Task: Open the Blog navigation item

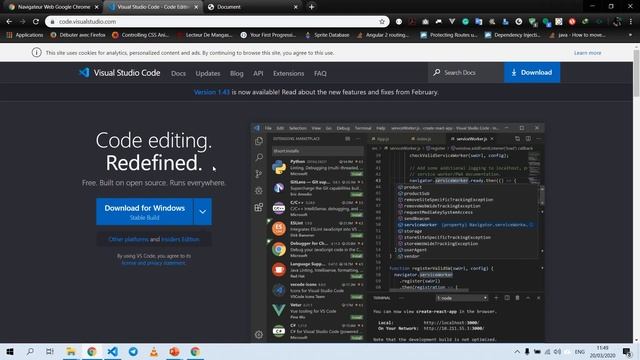Action: coord(236,73)
